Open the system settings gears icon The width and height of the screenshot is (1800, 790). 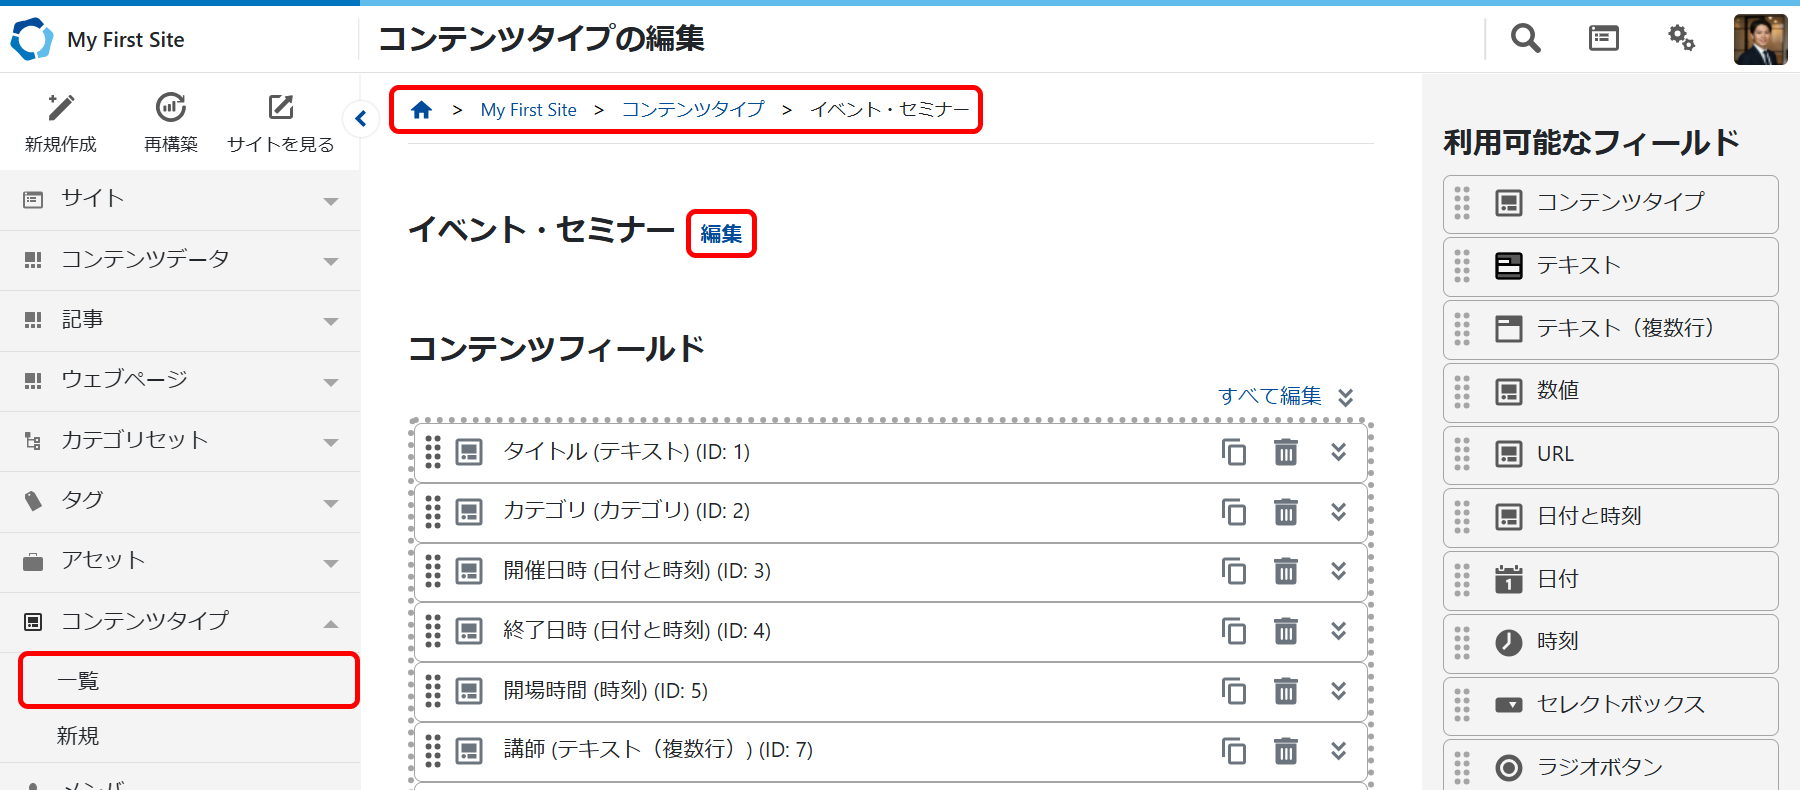[x=1681, y=39]
